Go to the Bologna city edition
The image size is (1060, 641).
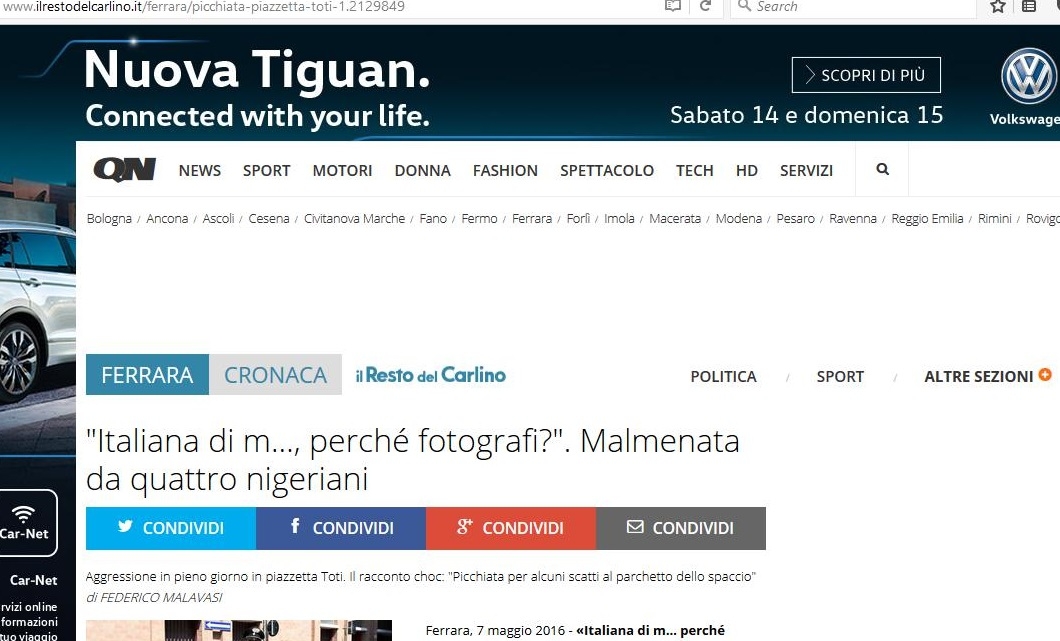(x=109, y=218)
